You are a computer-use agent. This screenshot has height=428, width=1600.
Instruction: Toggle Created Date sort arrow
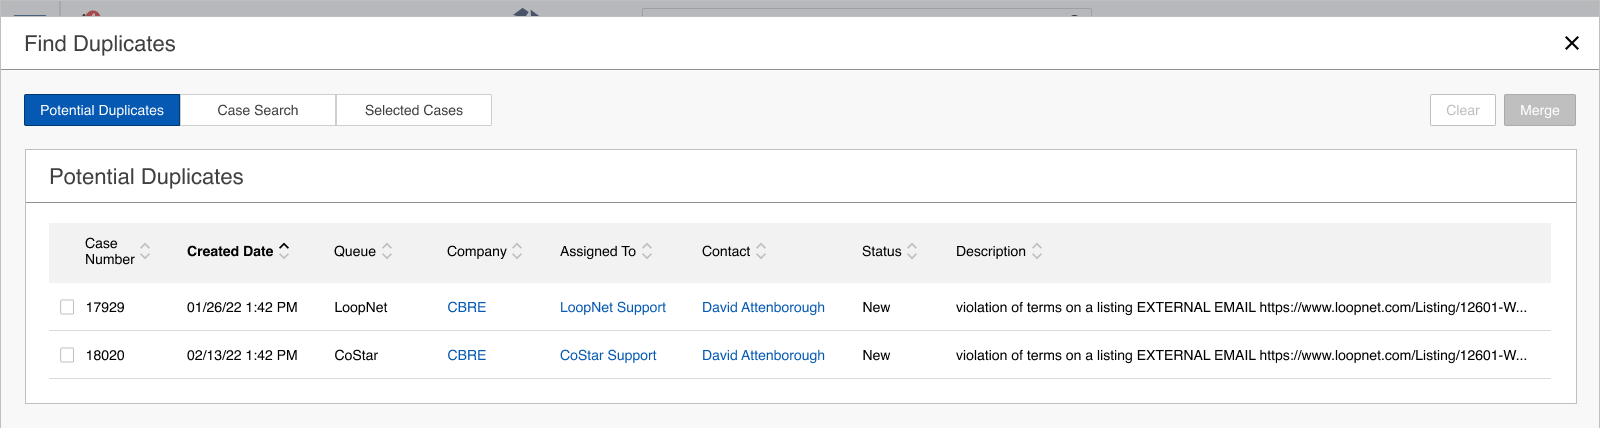(284, 251)
